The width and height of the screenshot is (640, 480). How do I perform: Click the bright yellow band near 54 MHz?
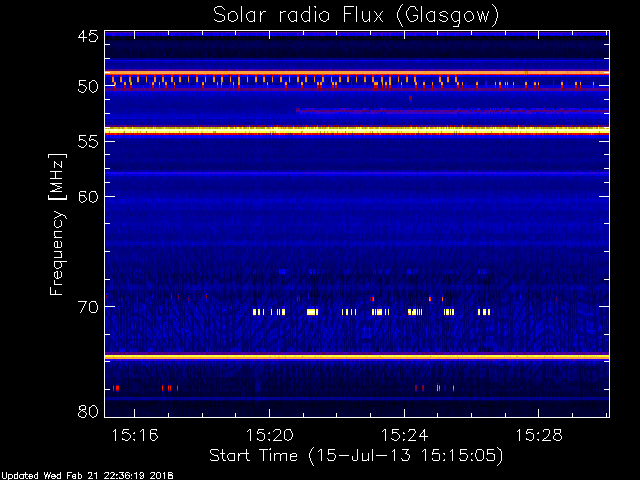tap(357, 131)
